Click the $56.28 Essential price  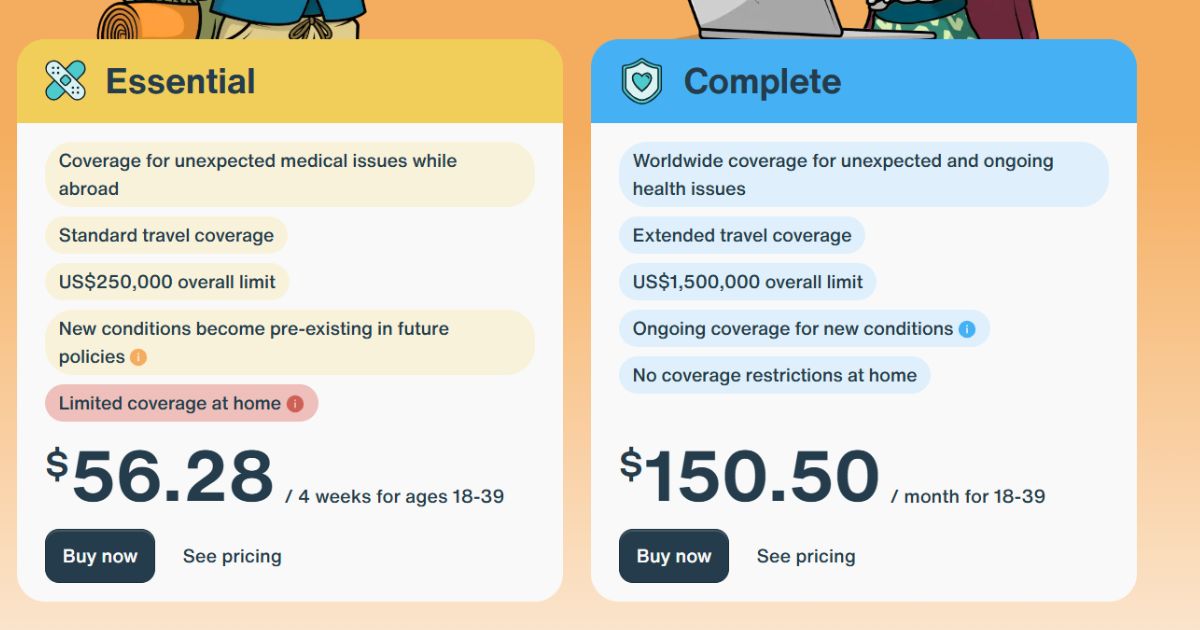(x=160, y=476)
